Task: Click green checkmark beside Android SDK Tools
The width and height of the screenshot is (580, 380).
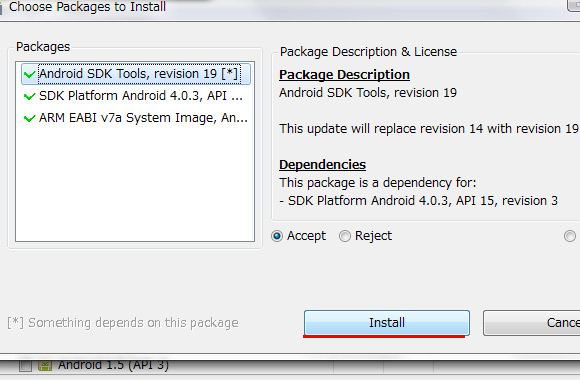Action: point(29,74)
